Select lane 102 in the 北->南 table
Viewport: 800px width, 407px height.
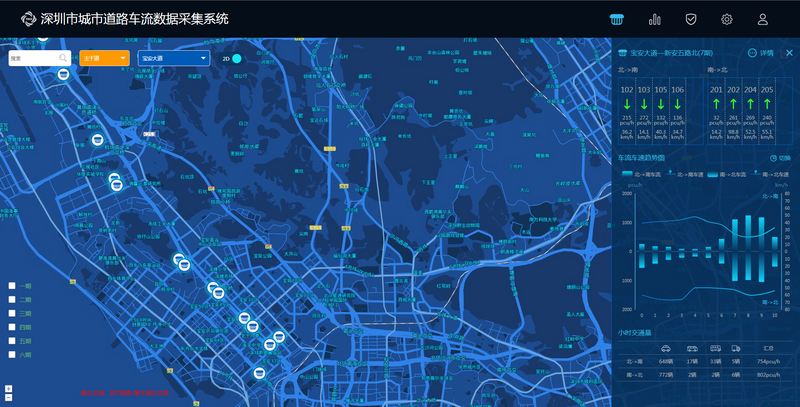[x=627, y=90]
